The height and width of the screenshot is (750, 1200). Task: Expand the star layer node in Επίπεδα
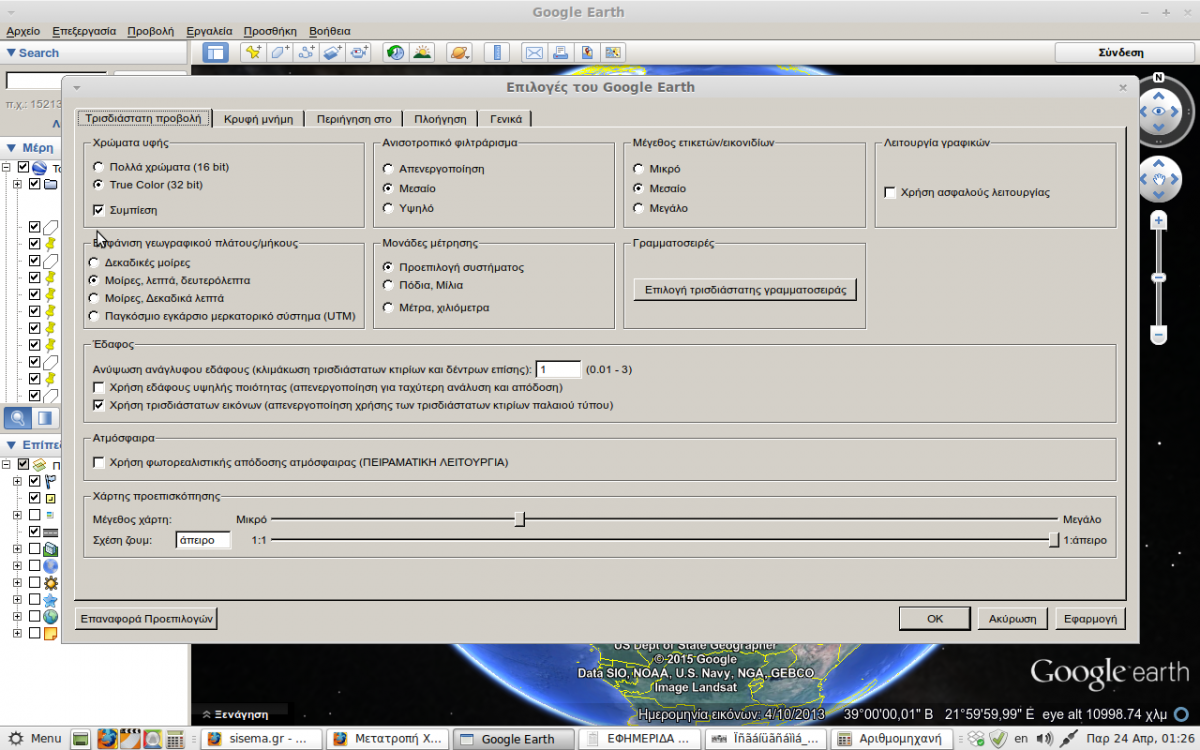click(x=17, y=599)
